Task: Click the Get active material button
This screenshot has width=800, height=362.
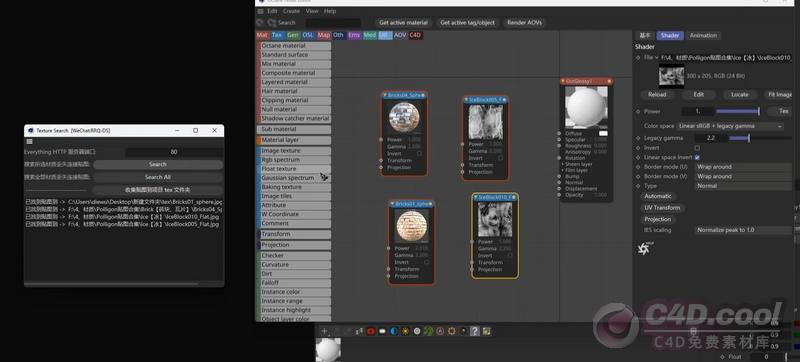Action: (403, 23)
